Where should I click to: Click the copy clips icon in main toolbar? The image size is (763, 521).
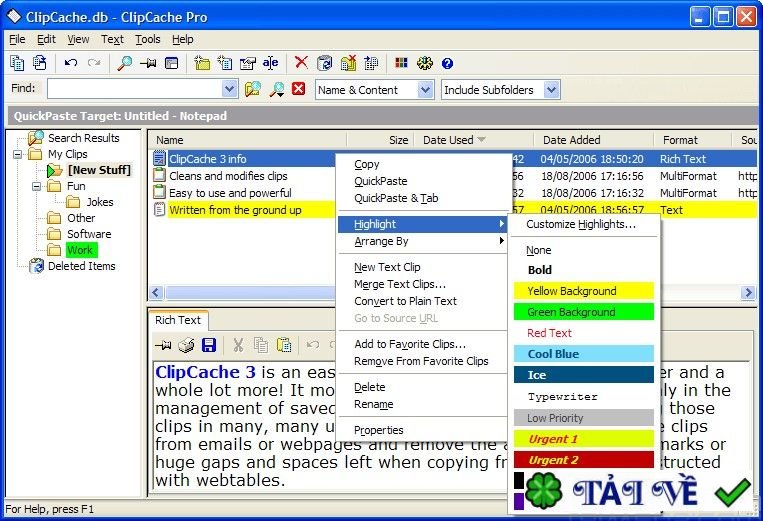tap(17, 63)
